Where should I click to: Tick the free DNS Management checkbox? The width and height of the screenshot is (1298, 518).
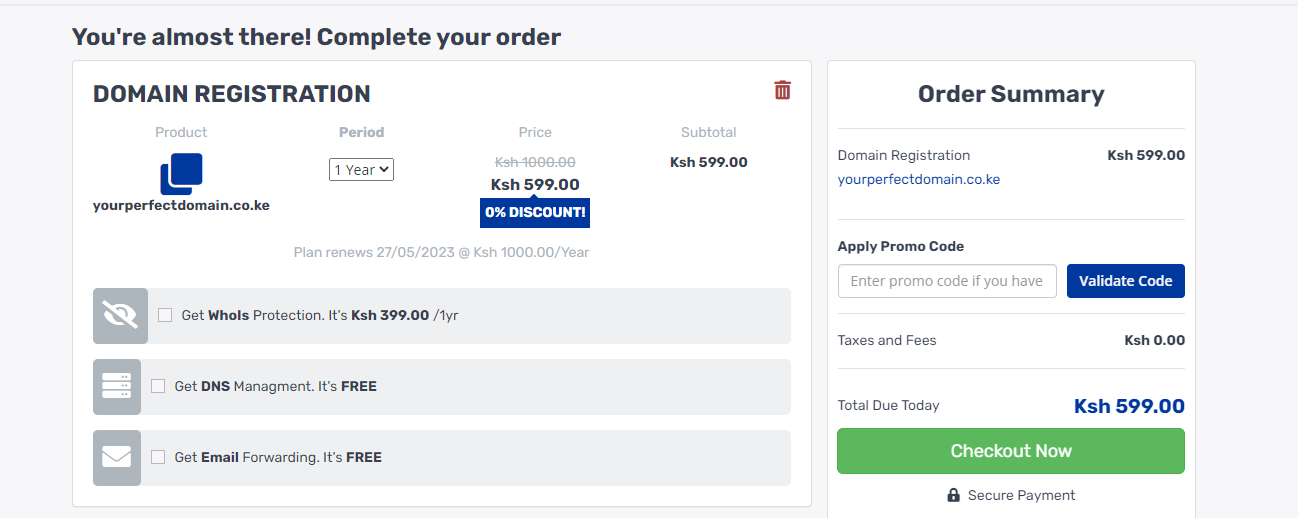point(158,386)
